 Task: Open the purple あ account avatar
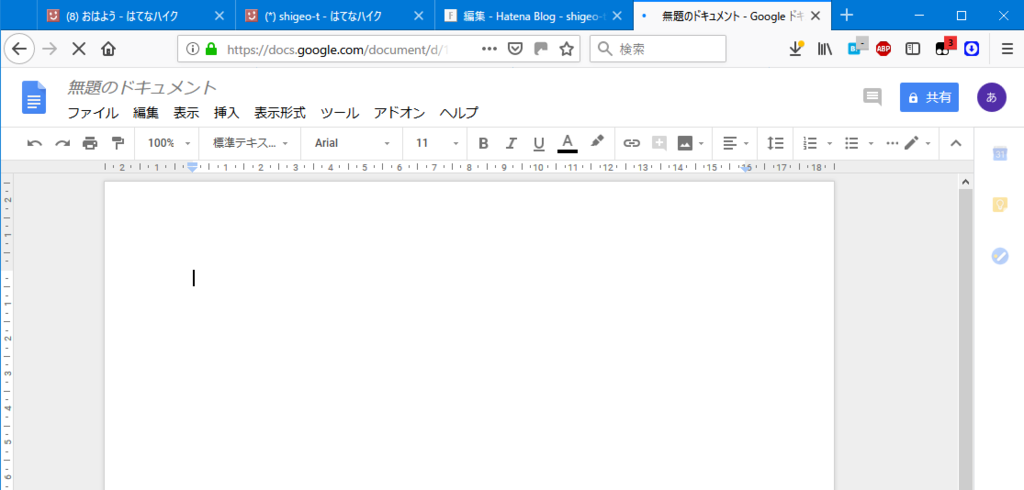(991, 97)
